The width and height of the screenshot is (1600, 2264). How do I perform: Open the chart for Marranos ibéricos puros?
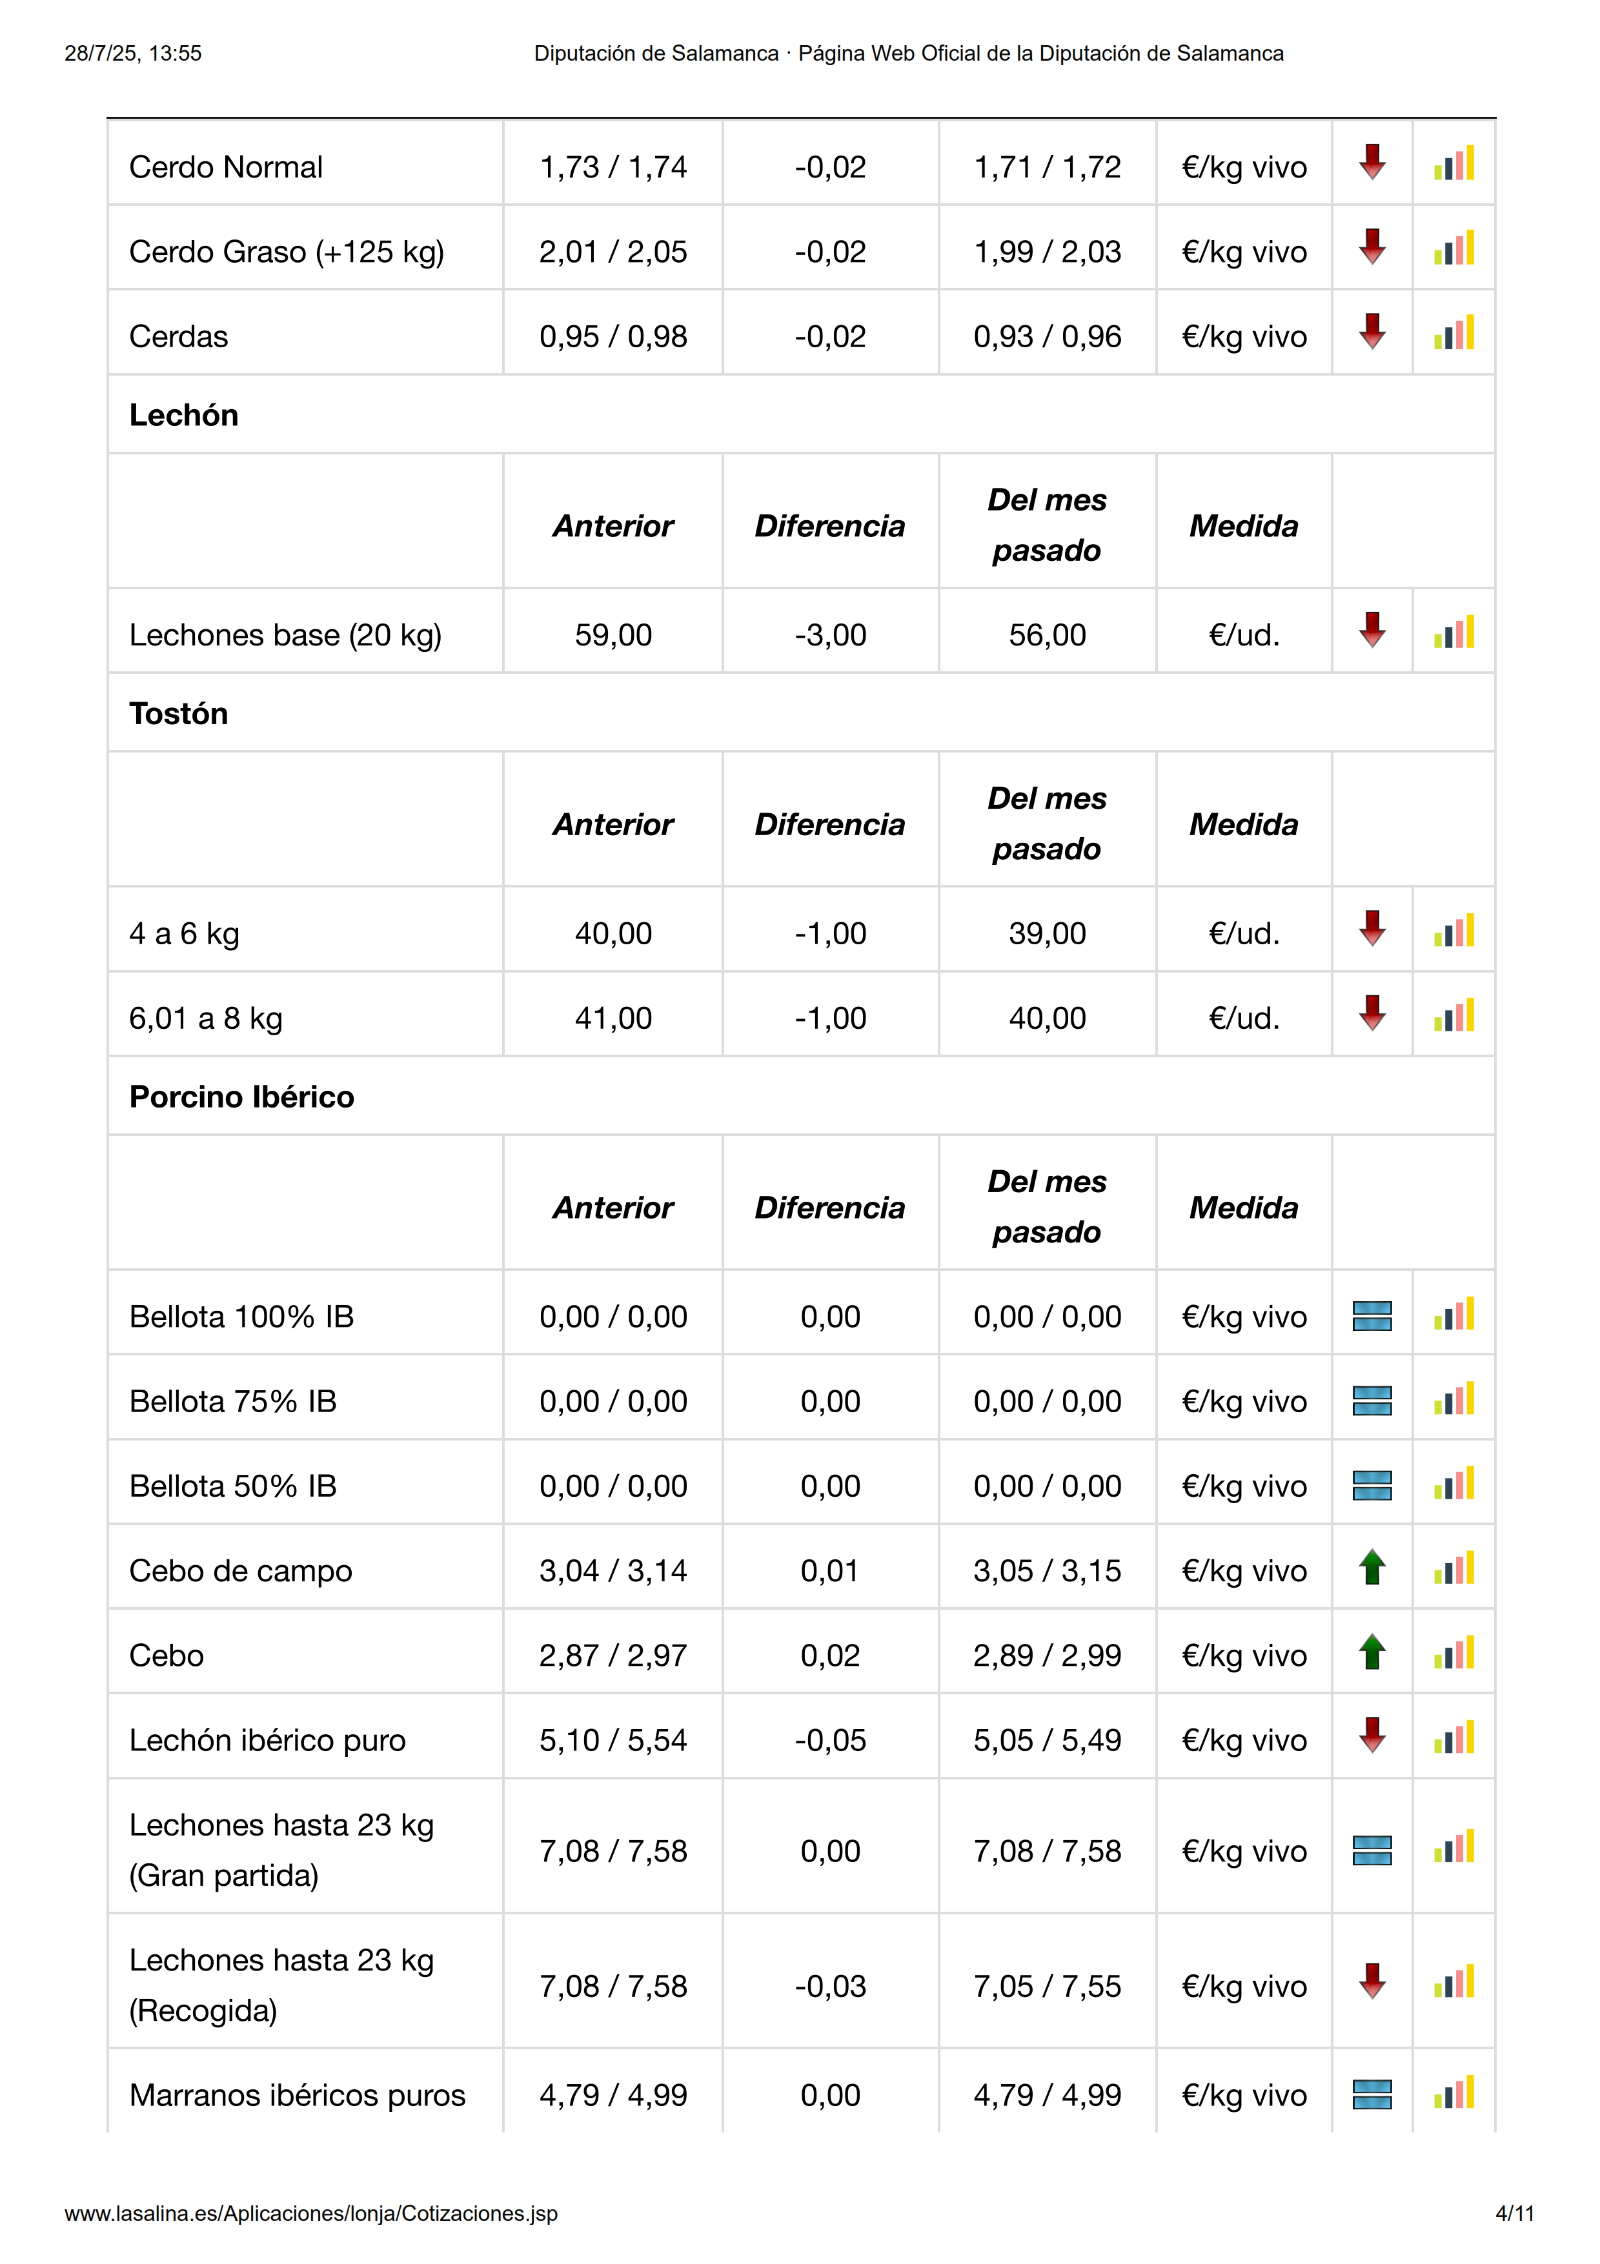click(x=1453, y=2093)
